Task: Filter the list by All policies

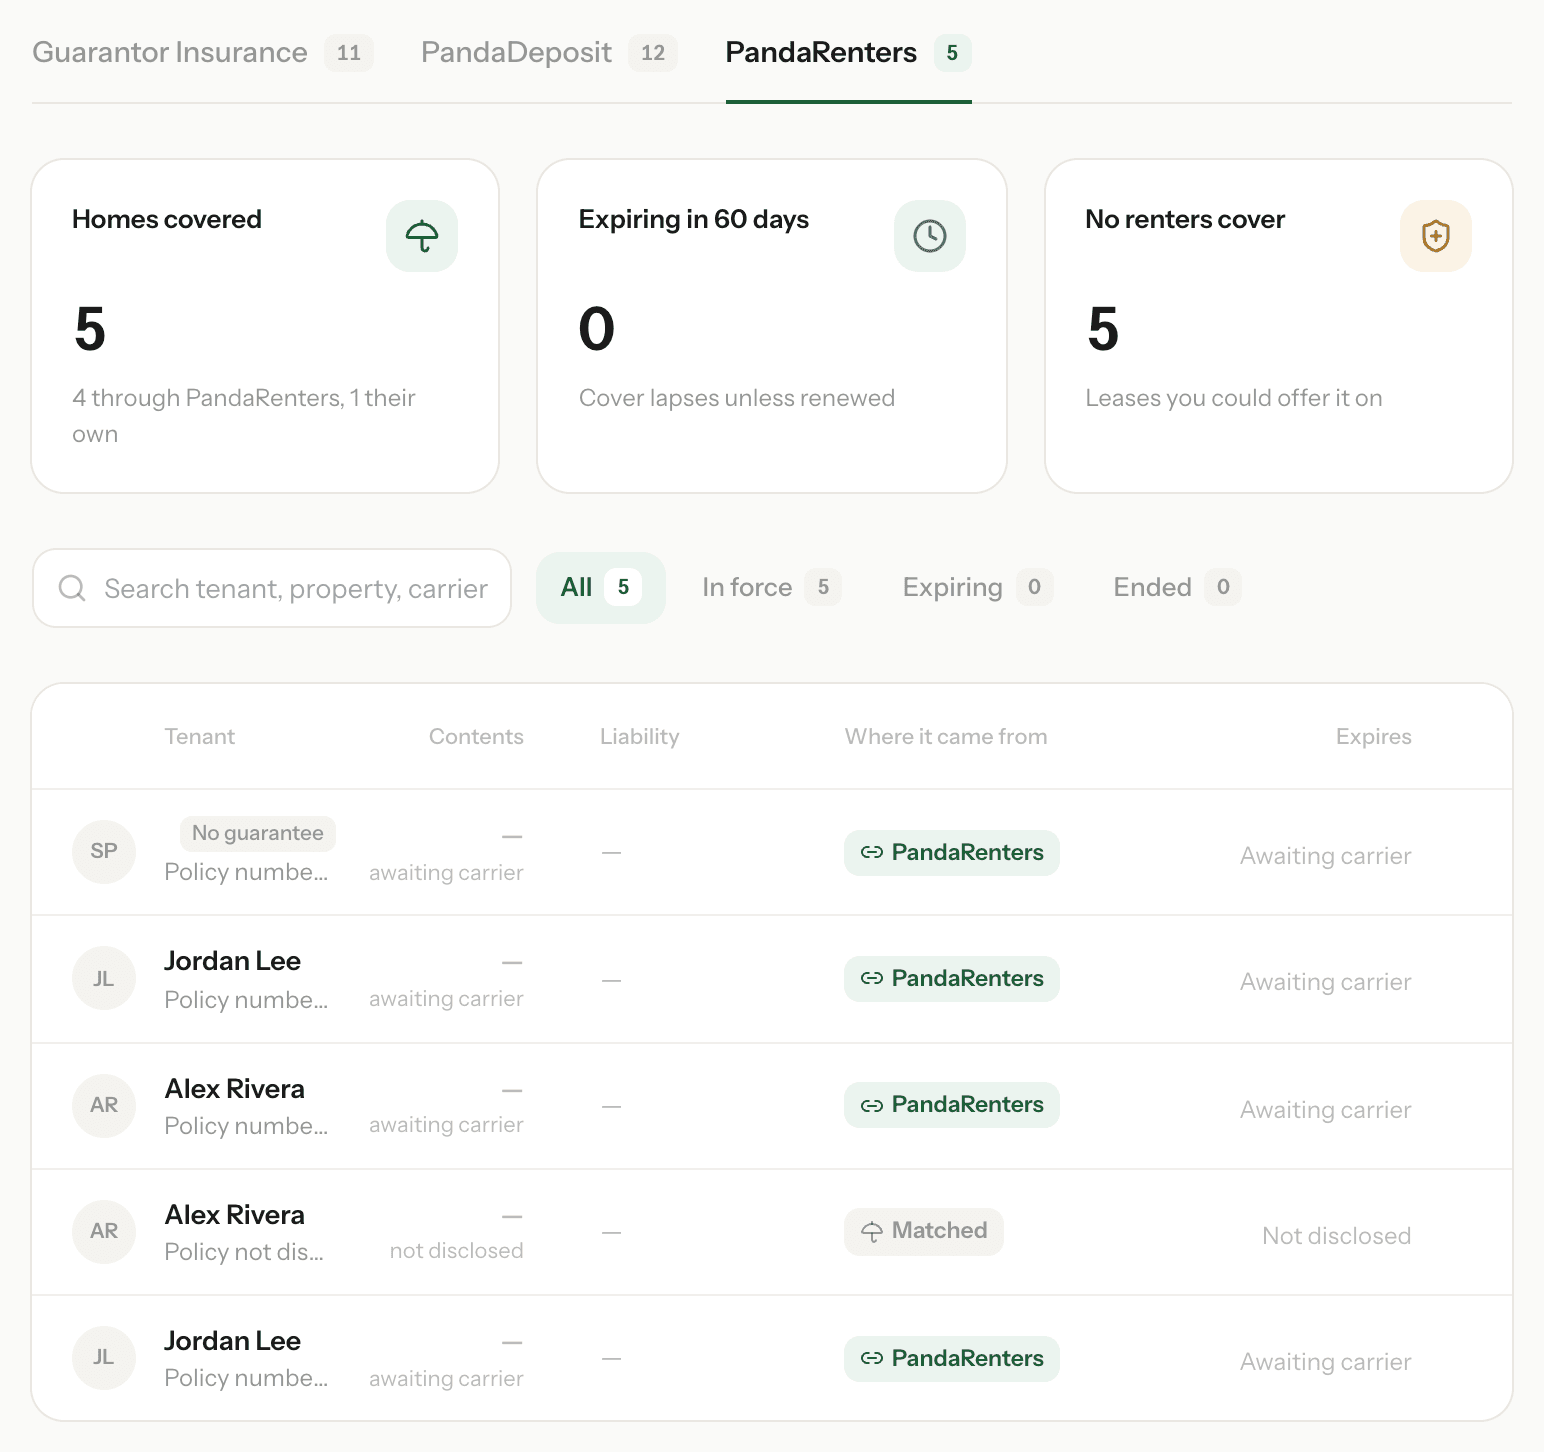Action: click(x=601, y=588)
